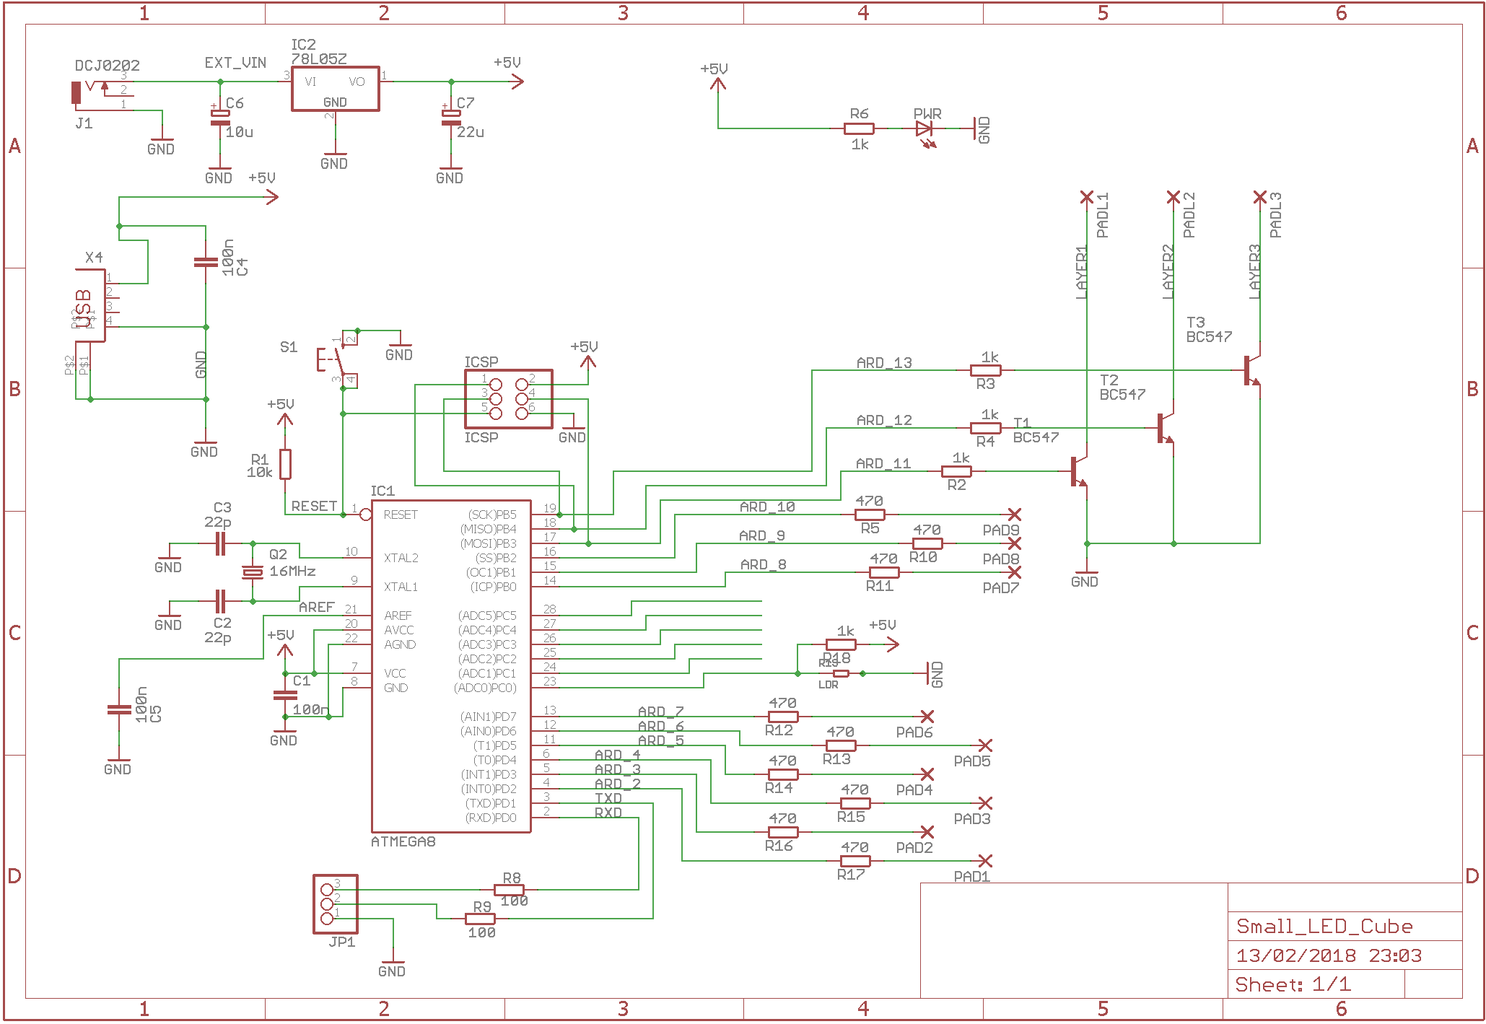Click the 1k base resistor R2
The height and width of the screenshot is (1024, 1486).
(x=957, y=471)
